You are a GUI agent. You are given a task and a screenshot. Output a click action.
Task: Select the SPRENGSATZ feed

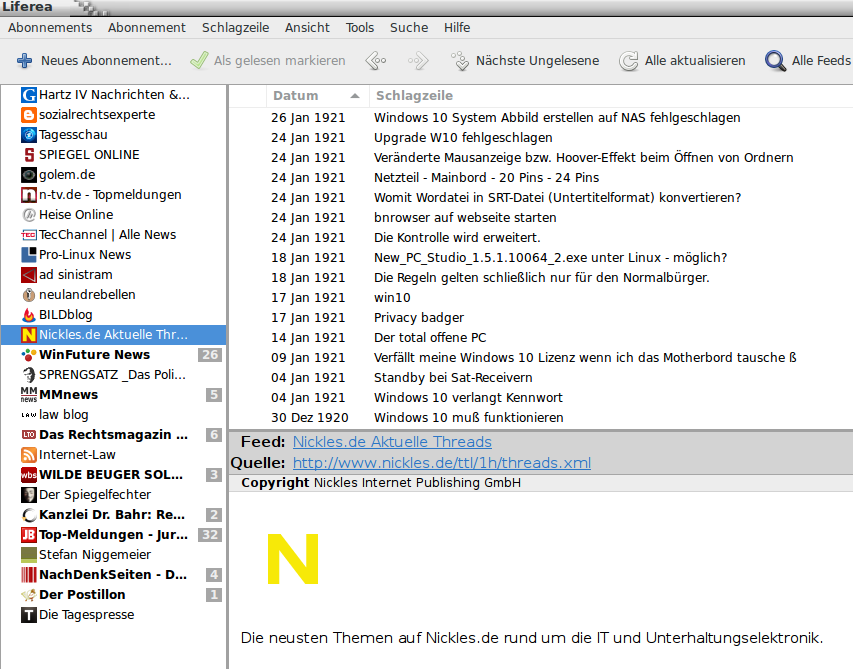[x=113, y=375]
